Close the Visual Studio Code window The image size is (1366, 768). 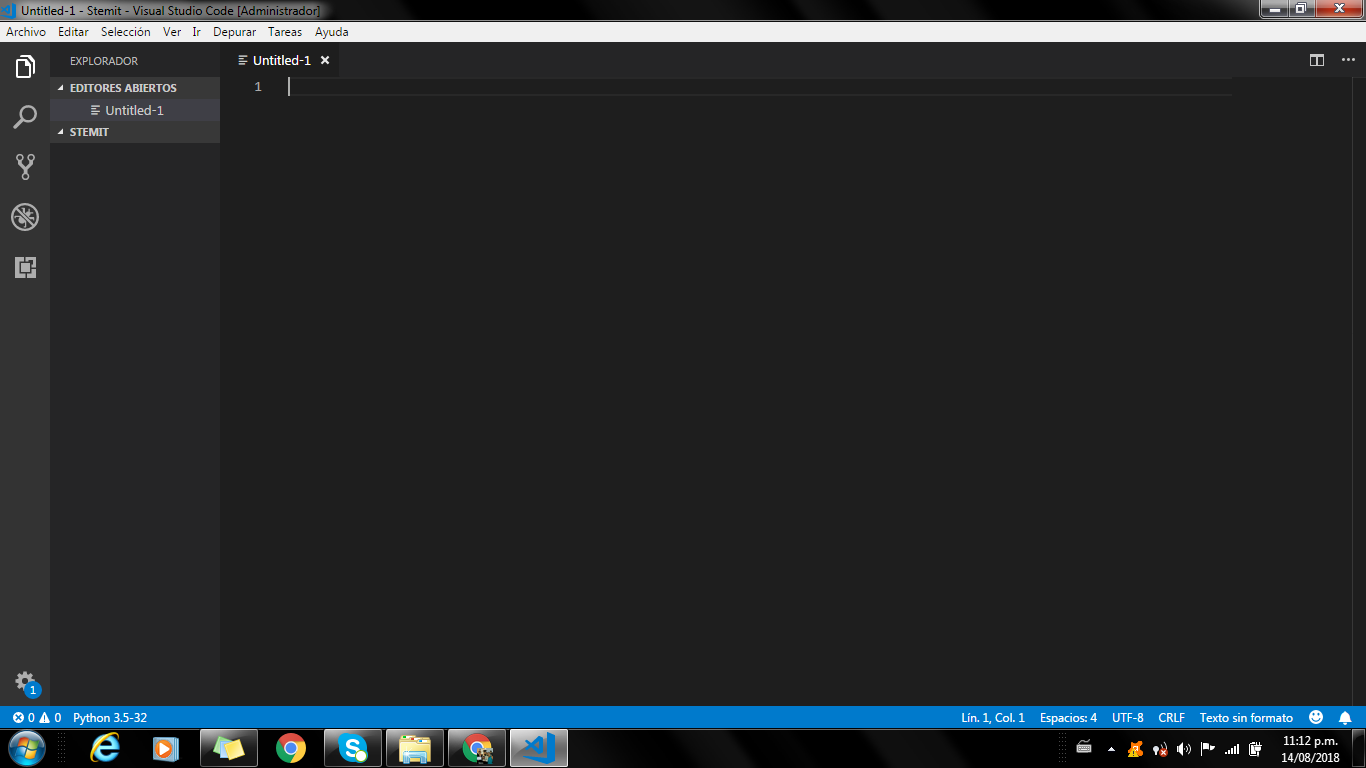[x=1337, y=9]
